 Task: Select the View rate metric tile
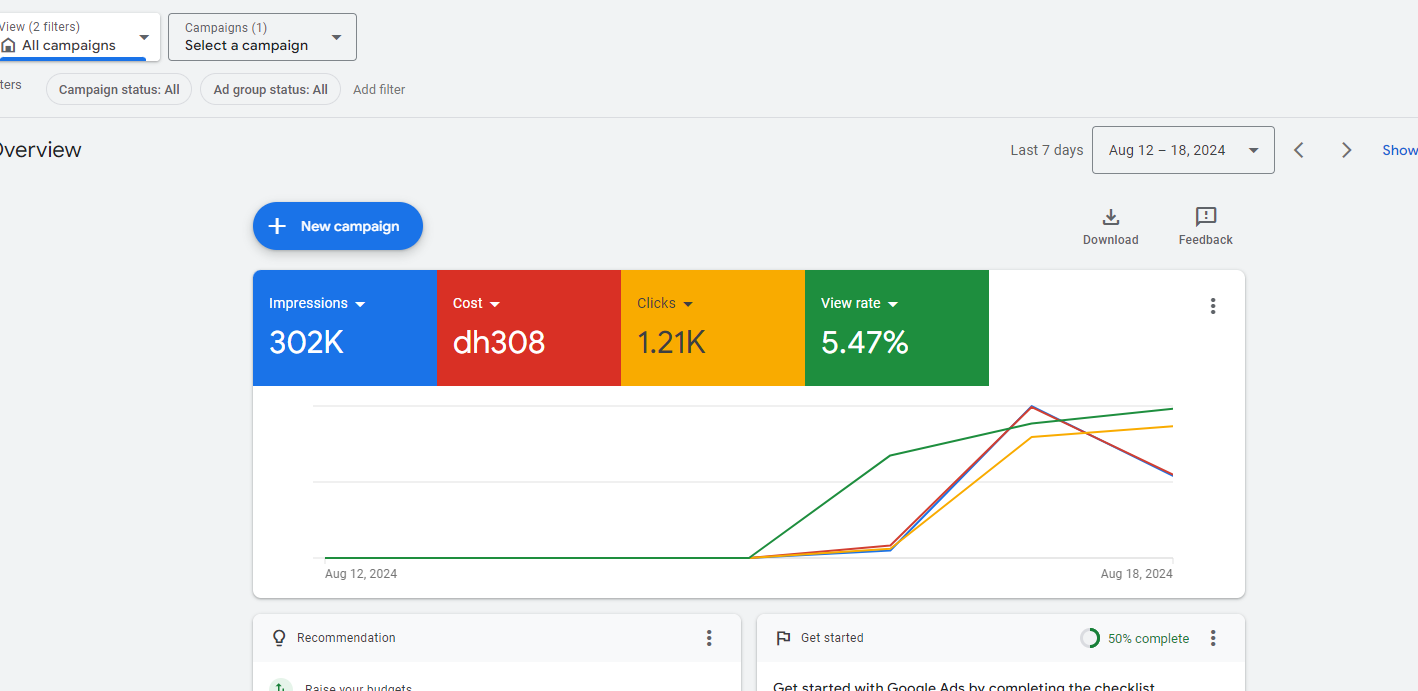tap(896, 328)
